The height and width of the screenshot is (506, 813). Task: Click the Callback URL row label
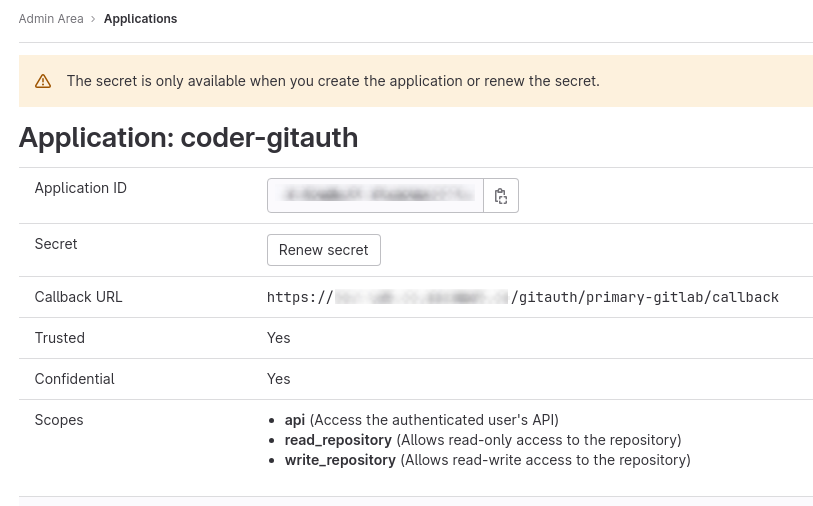[79, 297]
